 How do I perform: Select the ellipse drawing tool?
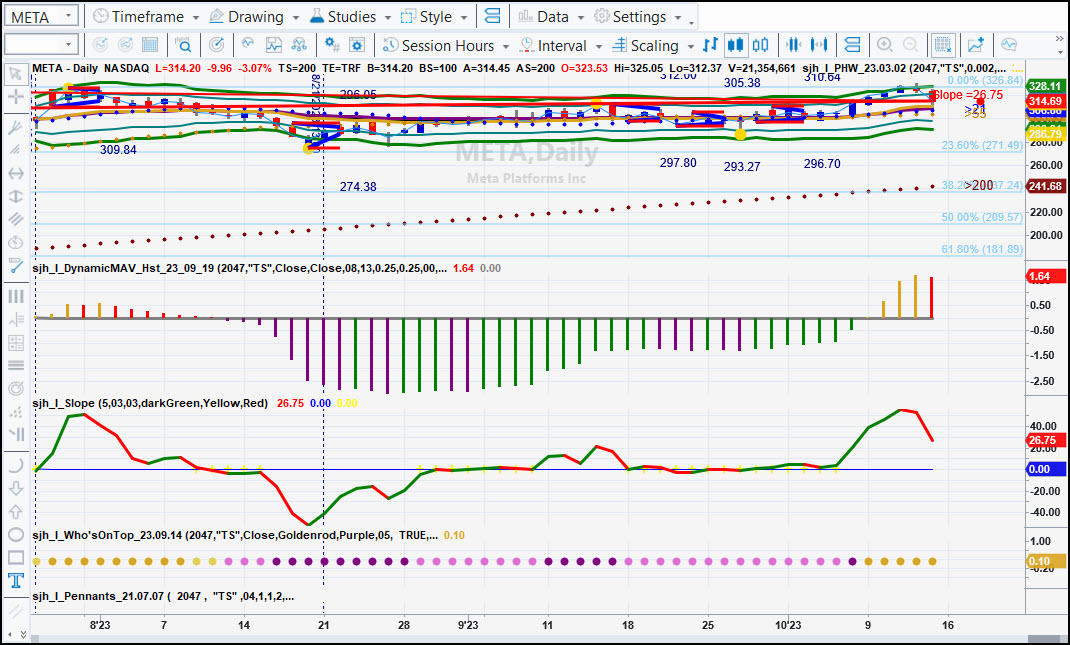(x=16, y=534)
